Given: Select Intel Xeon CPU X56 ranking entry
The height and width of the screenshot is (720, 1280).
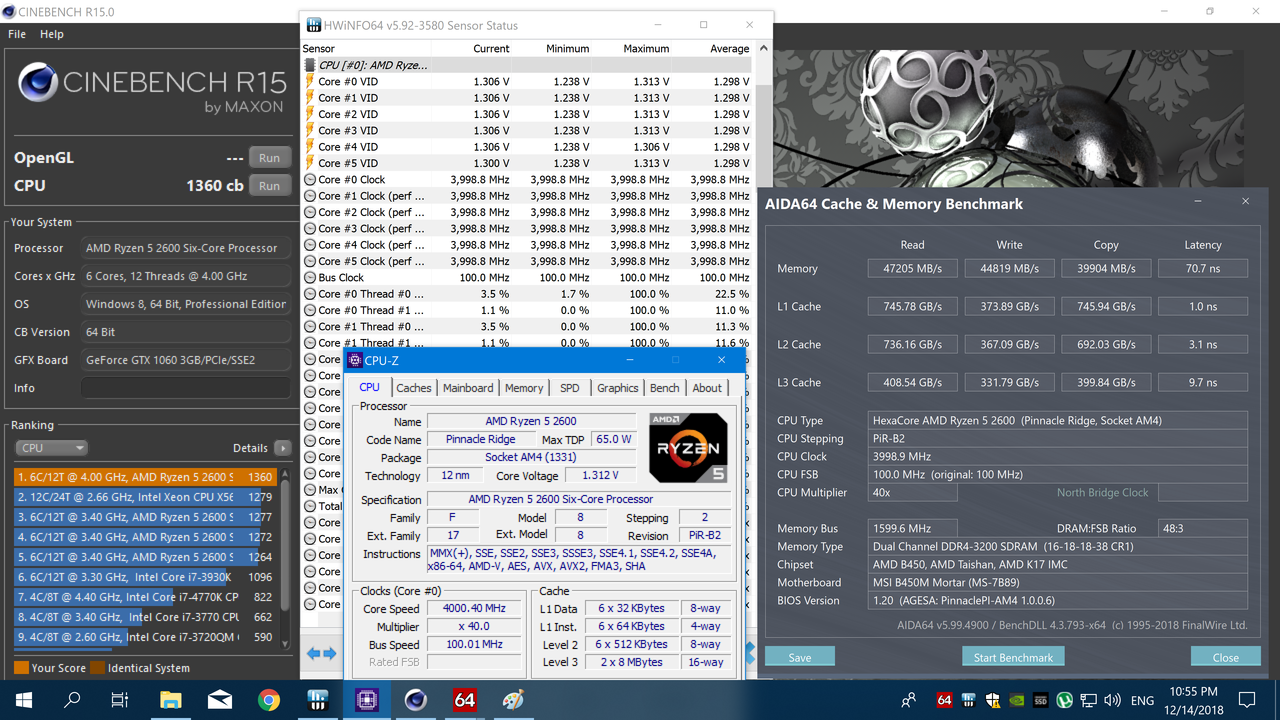Looking at the screenshot, I should pyautogui.click(x=146, y=497).
